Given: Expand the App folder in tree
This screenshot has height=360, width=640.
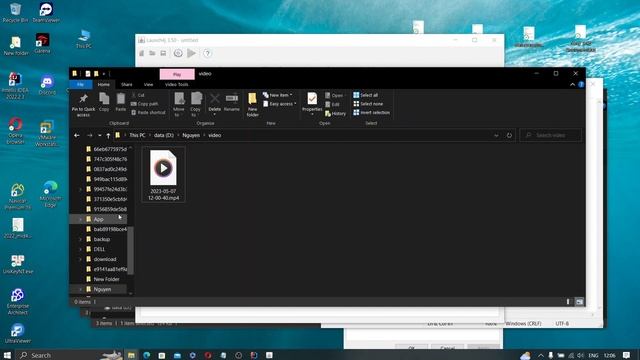Looking at the screenshot, I should pos(80,220).
